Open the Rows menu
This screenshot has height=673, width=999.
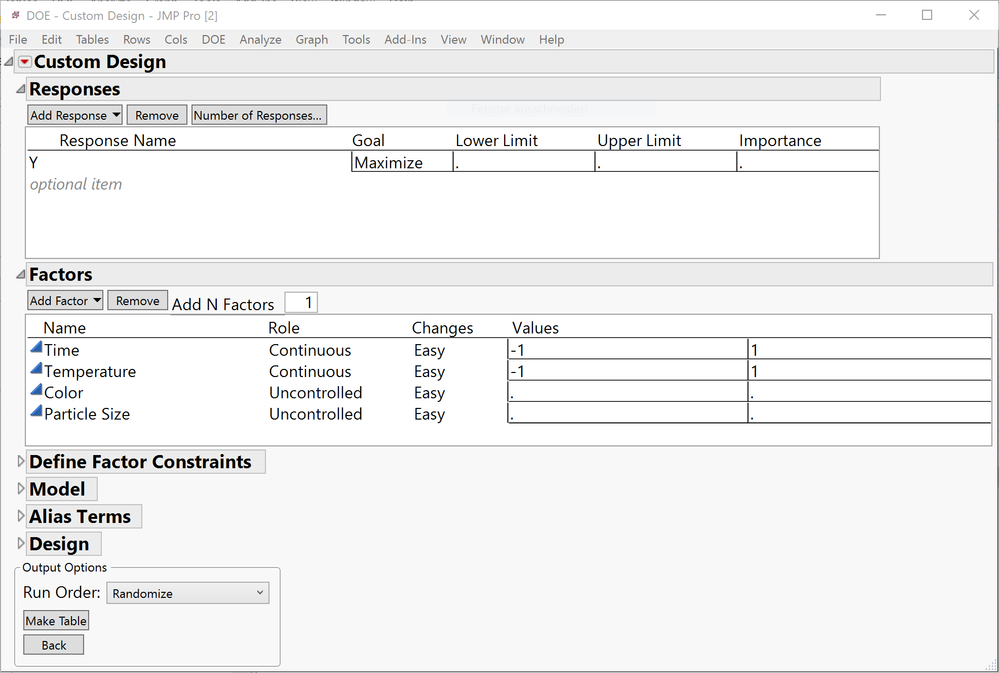[137, 40]
